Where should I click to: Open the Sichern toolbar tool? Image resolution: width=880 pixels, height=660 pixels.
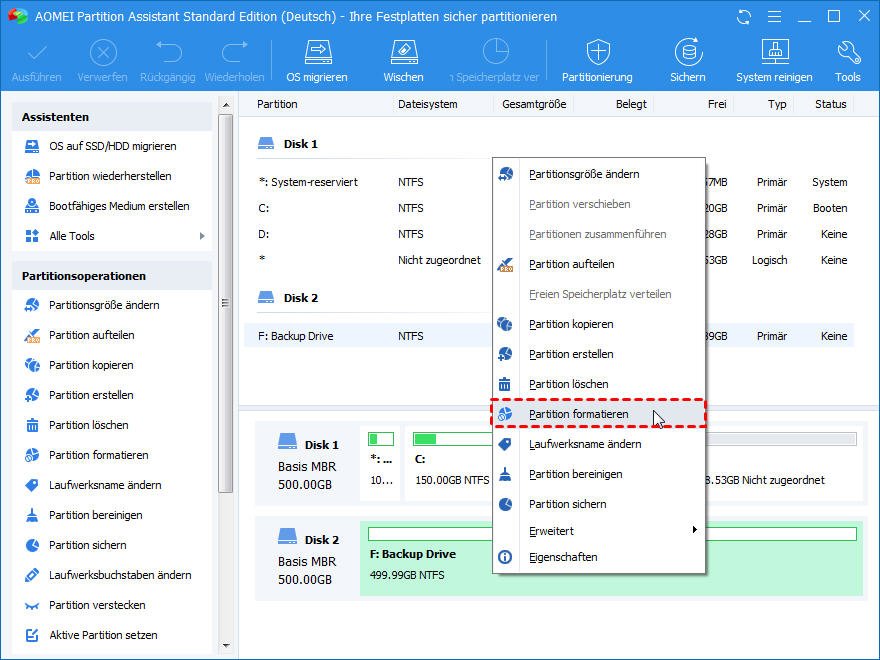(x=688, y=61)
